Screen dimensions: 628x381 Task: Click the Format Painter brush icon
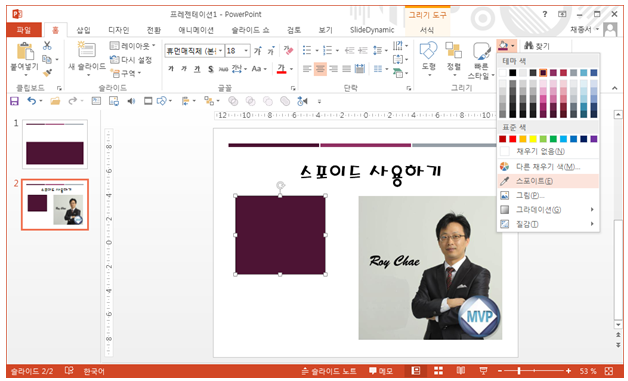[x=47, y=73]
